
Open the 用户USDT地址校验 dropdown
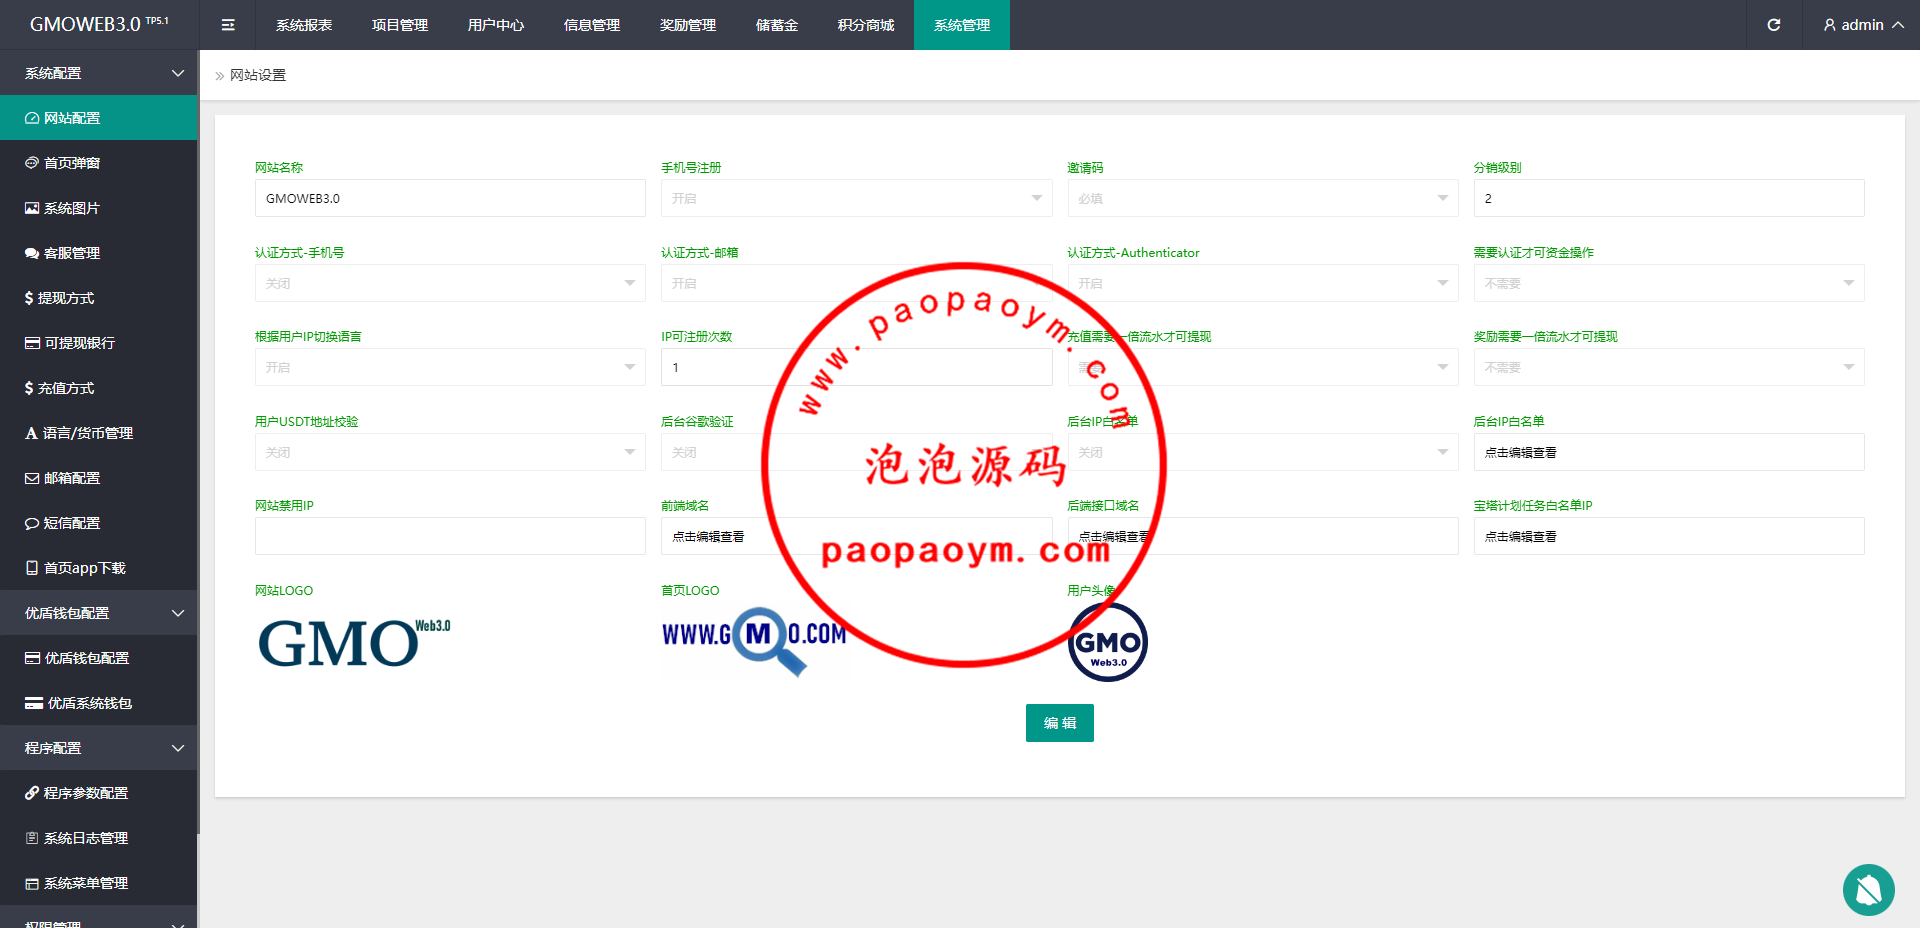coord(450,452)
